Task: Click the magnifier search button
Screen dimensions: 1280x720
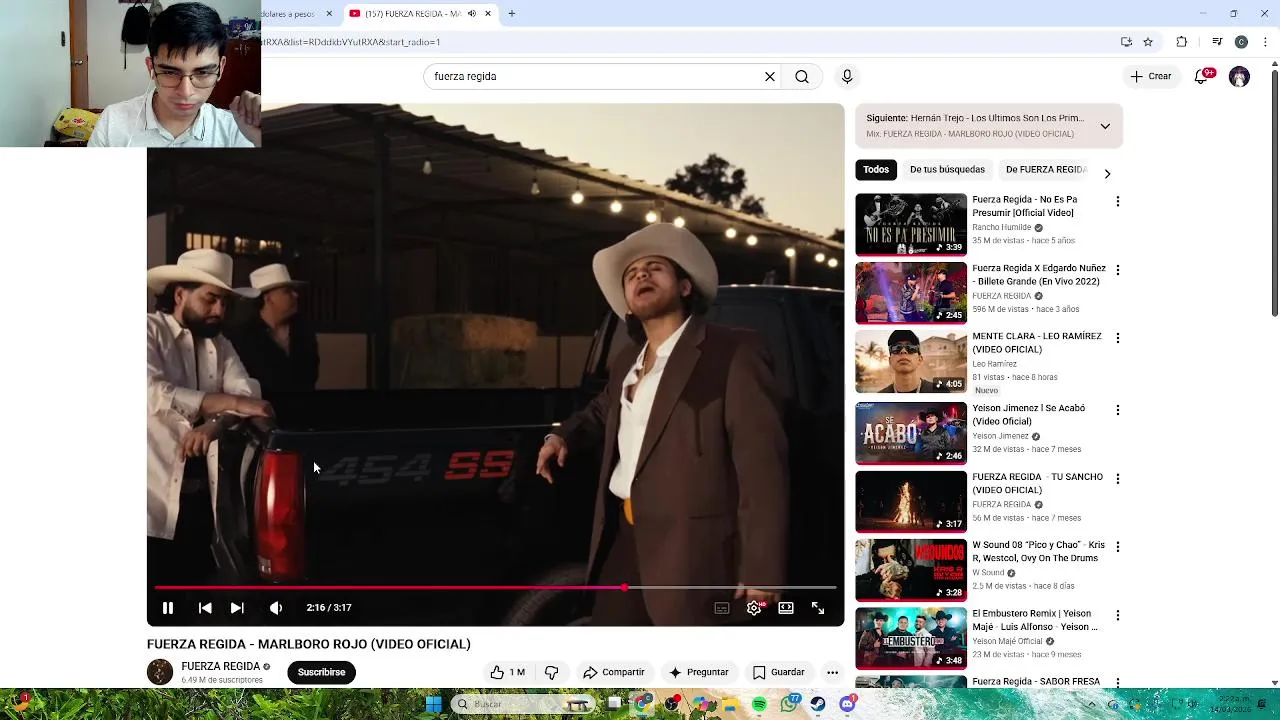Action: click(802, 76)
